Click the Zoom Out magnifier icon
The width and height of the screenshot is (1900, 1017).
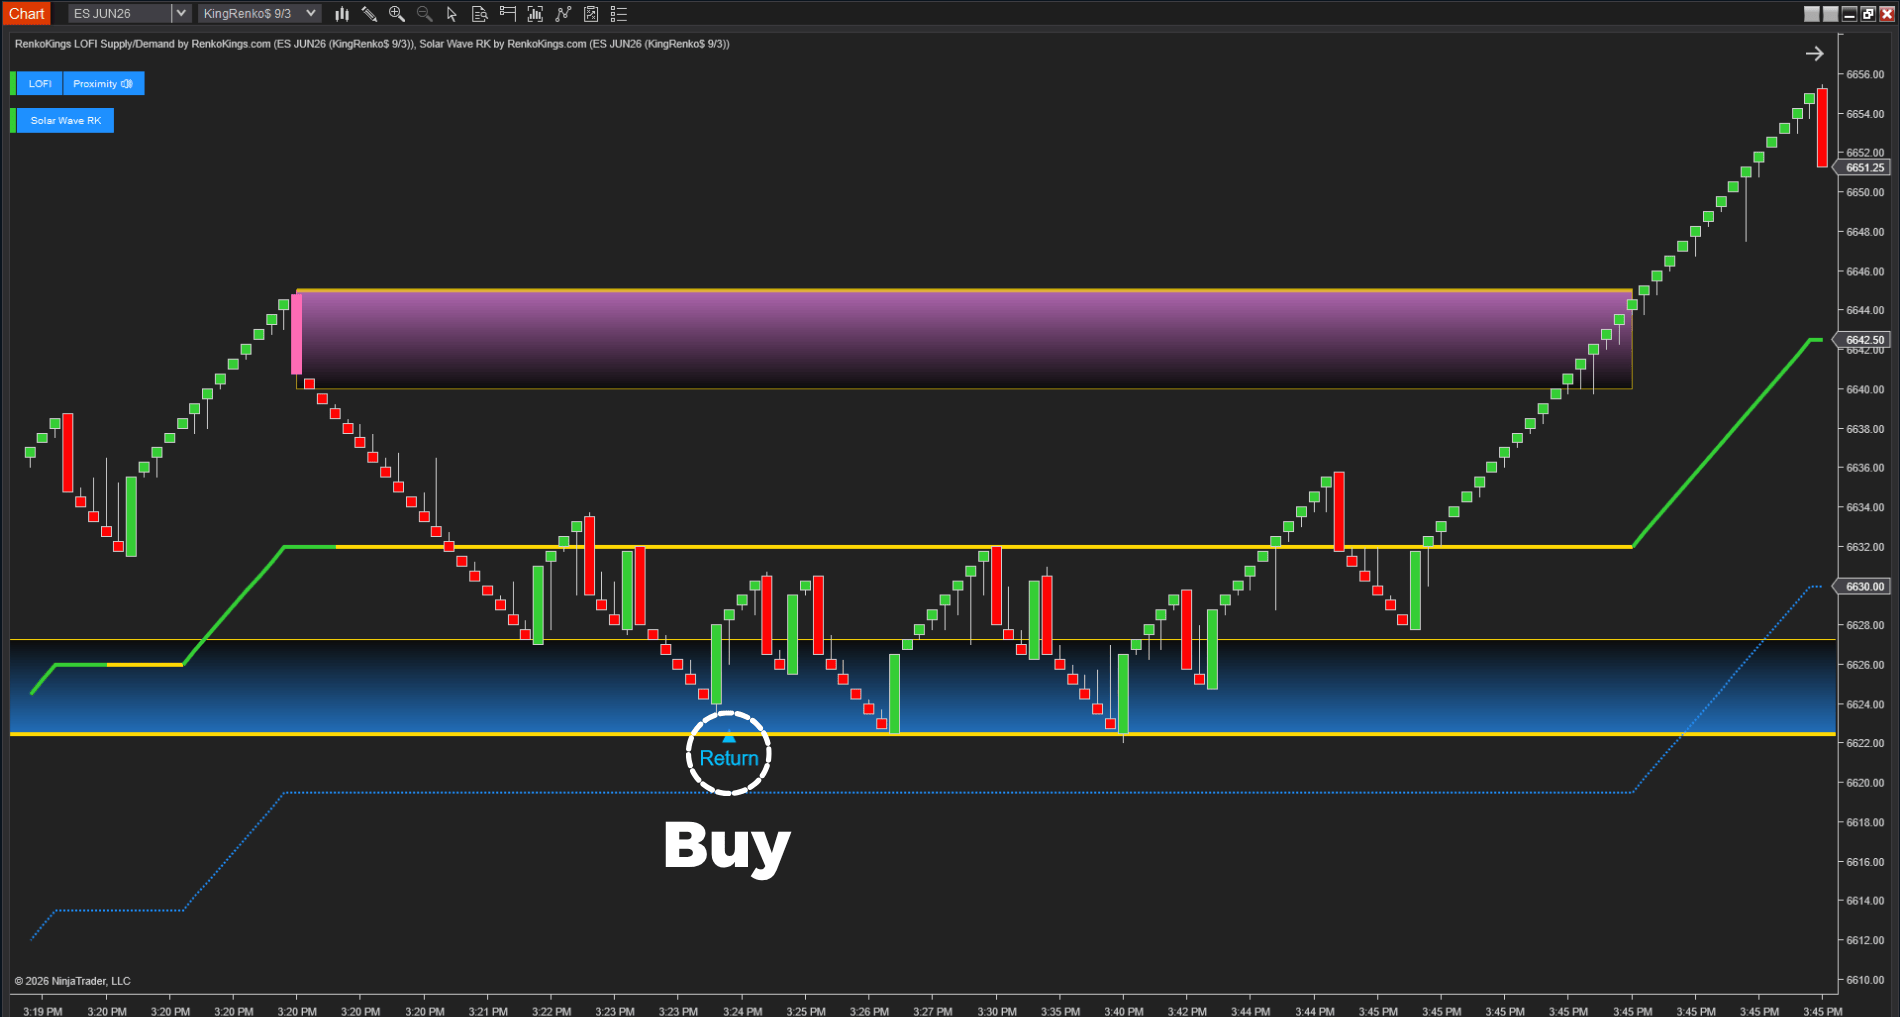(x=424, y=14)
